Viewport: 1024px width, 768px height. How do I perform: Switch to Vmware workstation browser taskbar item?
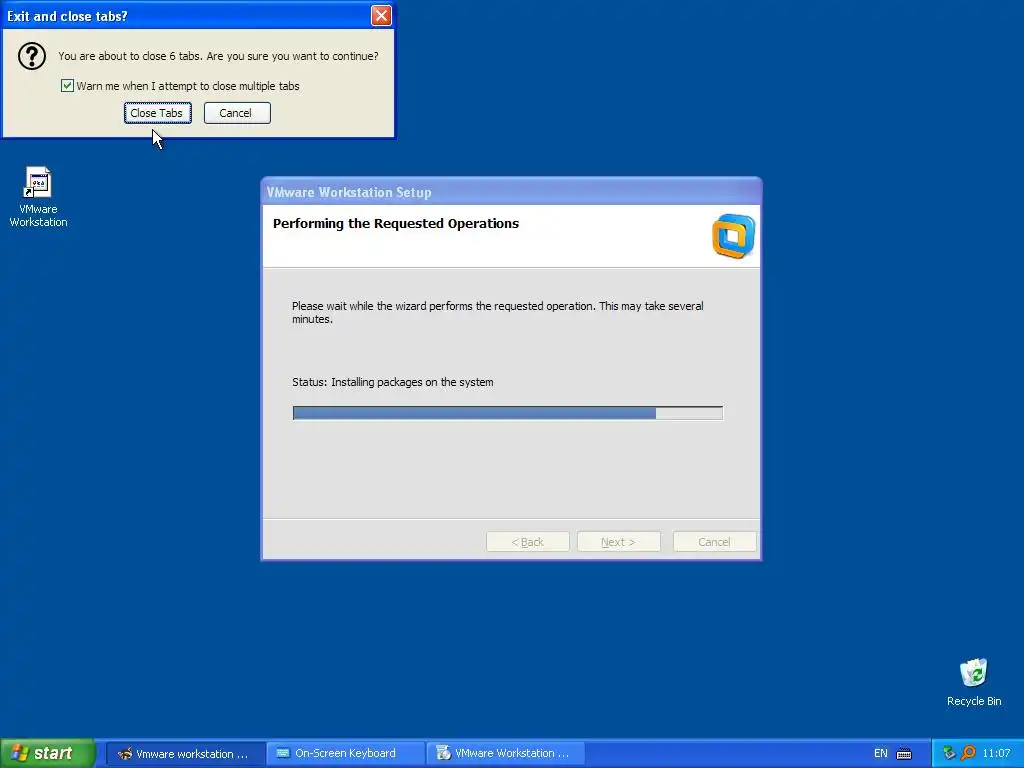[x=185, y=754]
